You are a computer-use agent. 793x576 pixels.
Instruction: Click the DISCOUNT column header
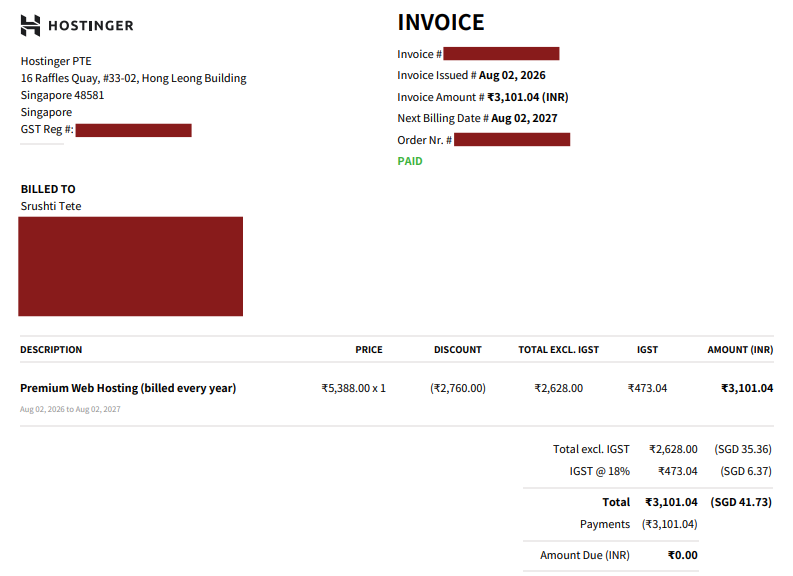458,349
